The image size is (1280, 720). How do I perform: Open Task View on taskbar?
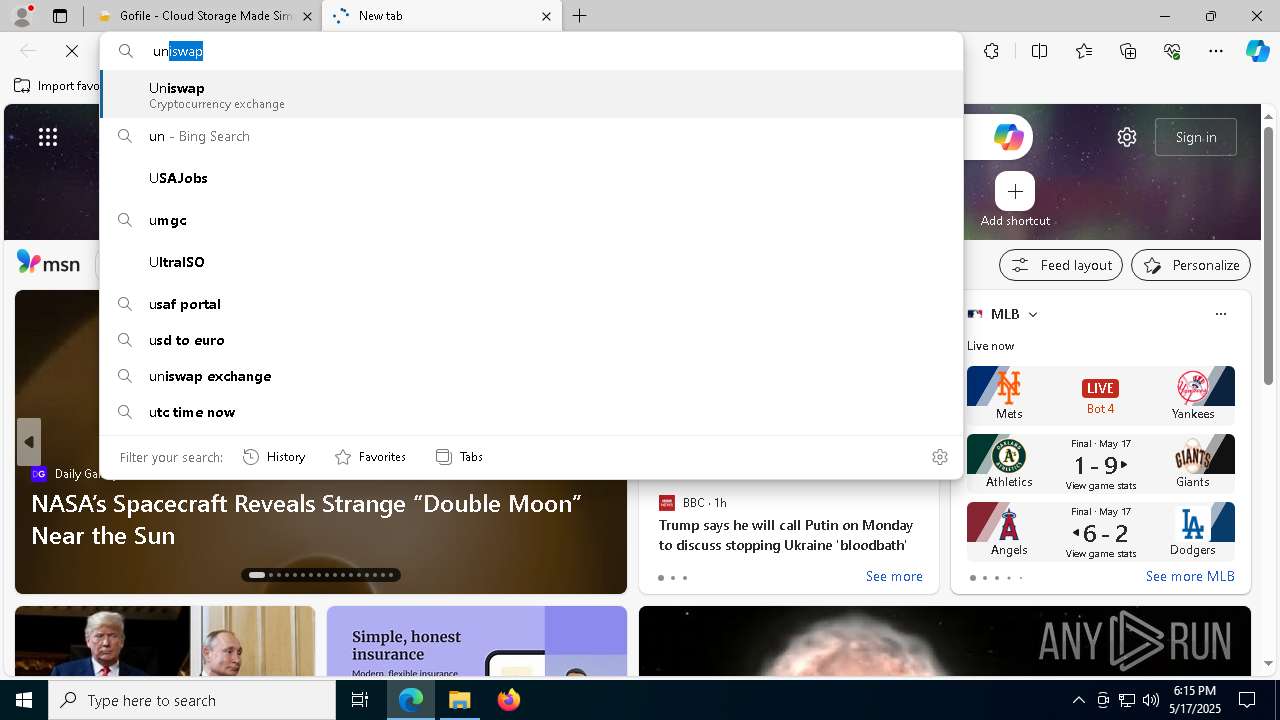point(360,700)
